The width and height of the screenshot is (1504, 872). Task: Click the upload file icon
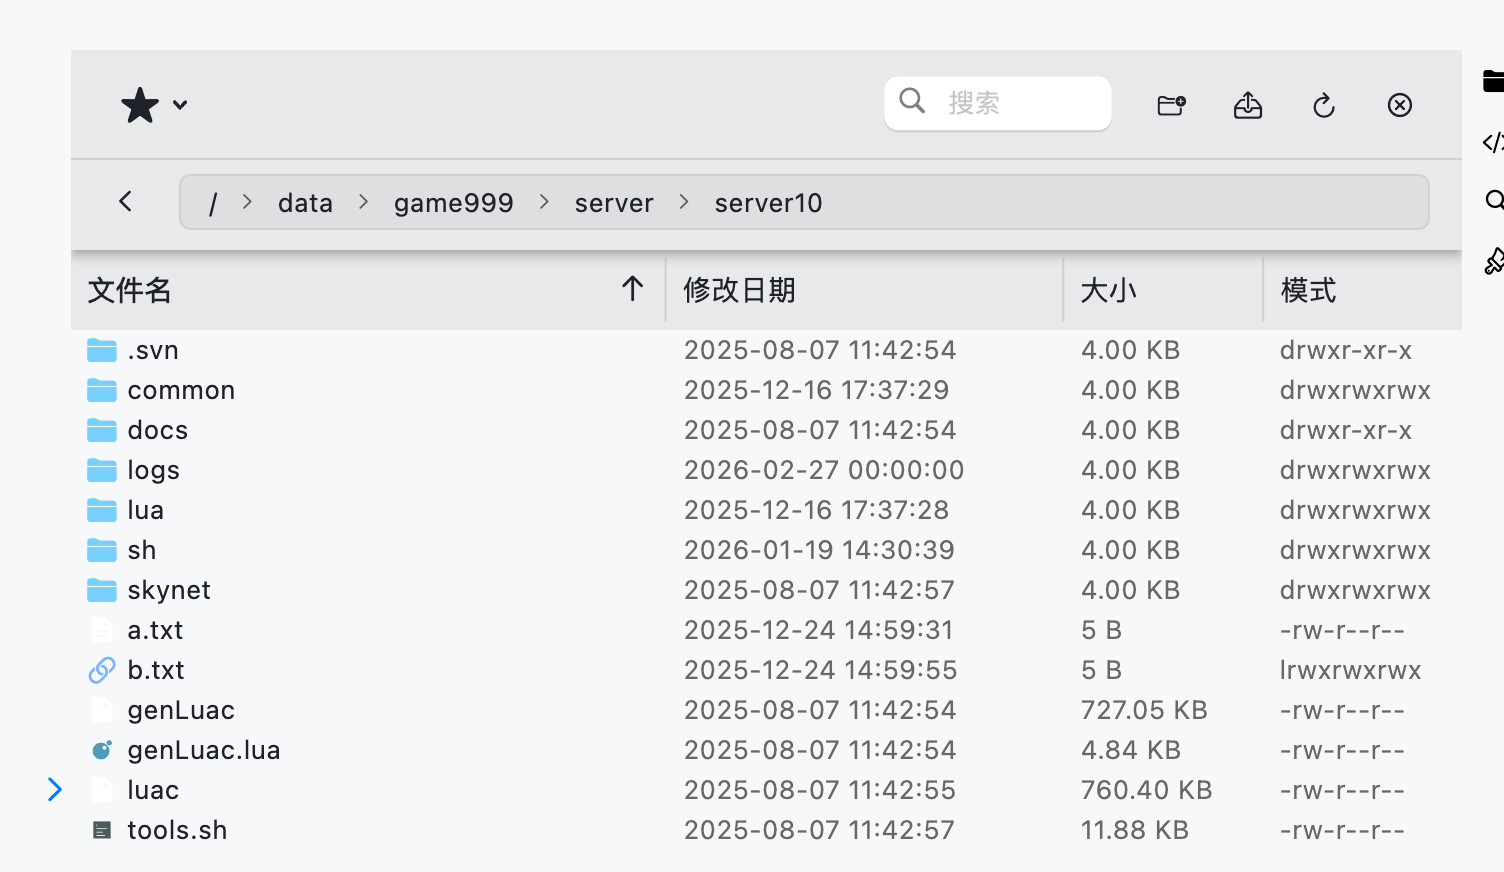coord(1247,105)
